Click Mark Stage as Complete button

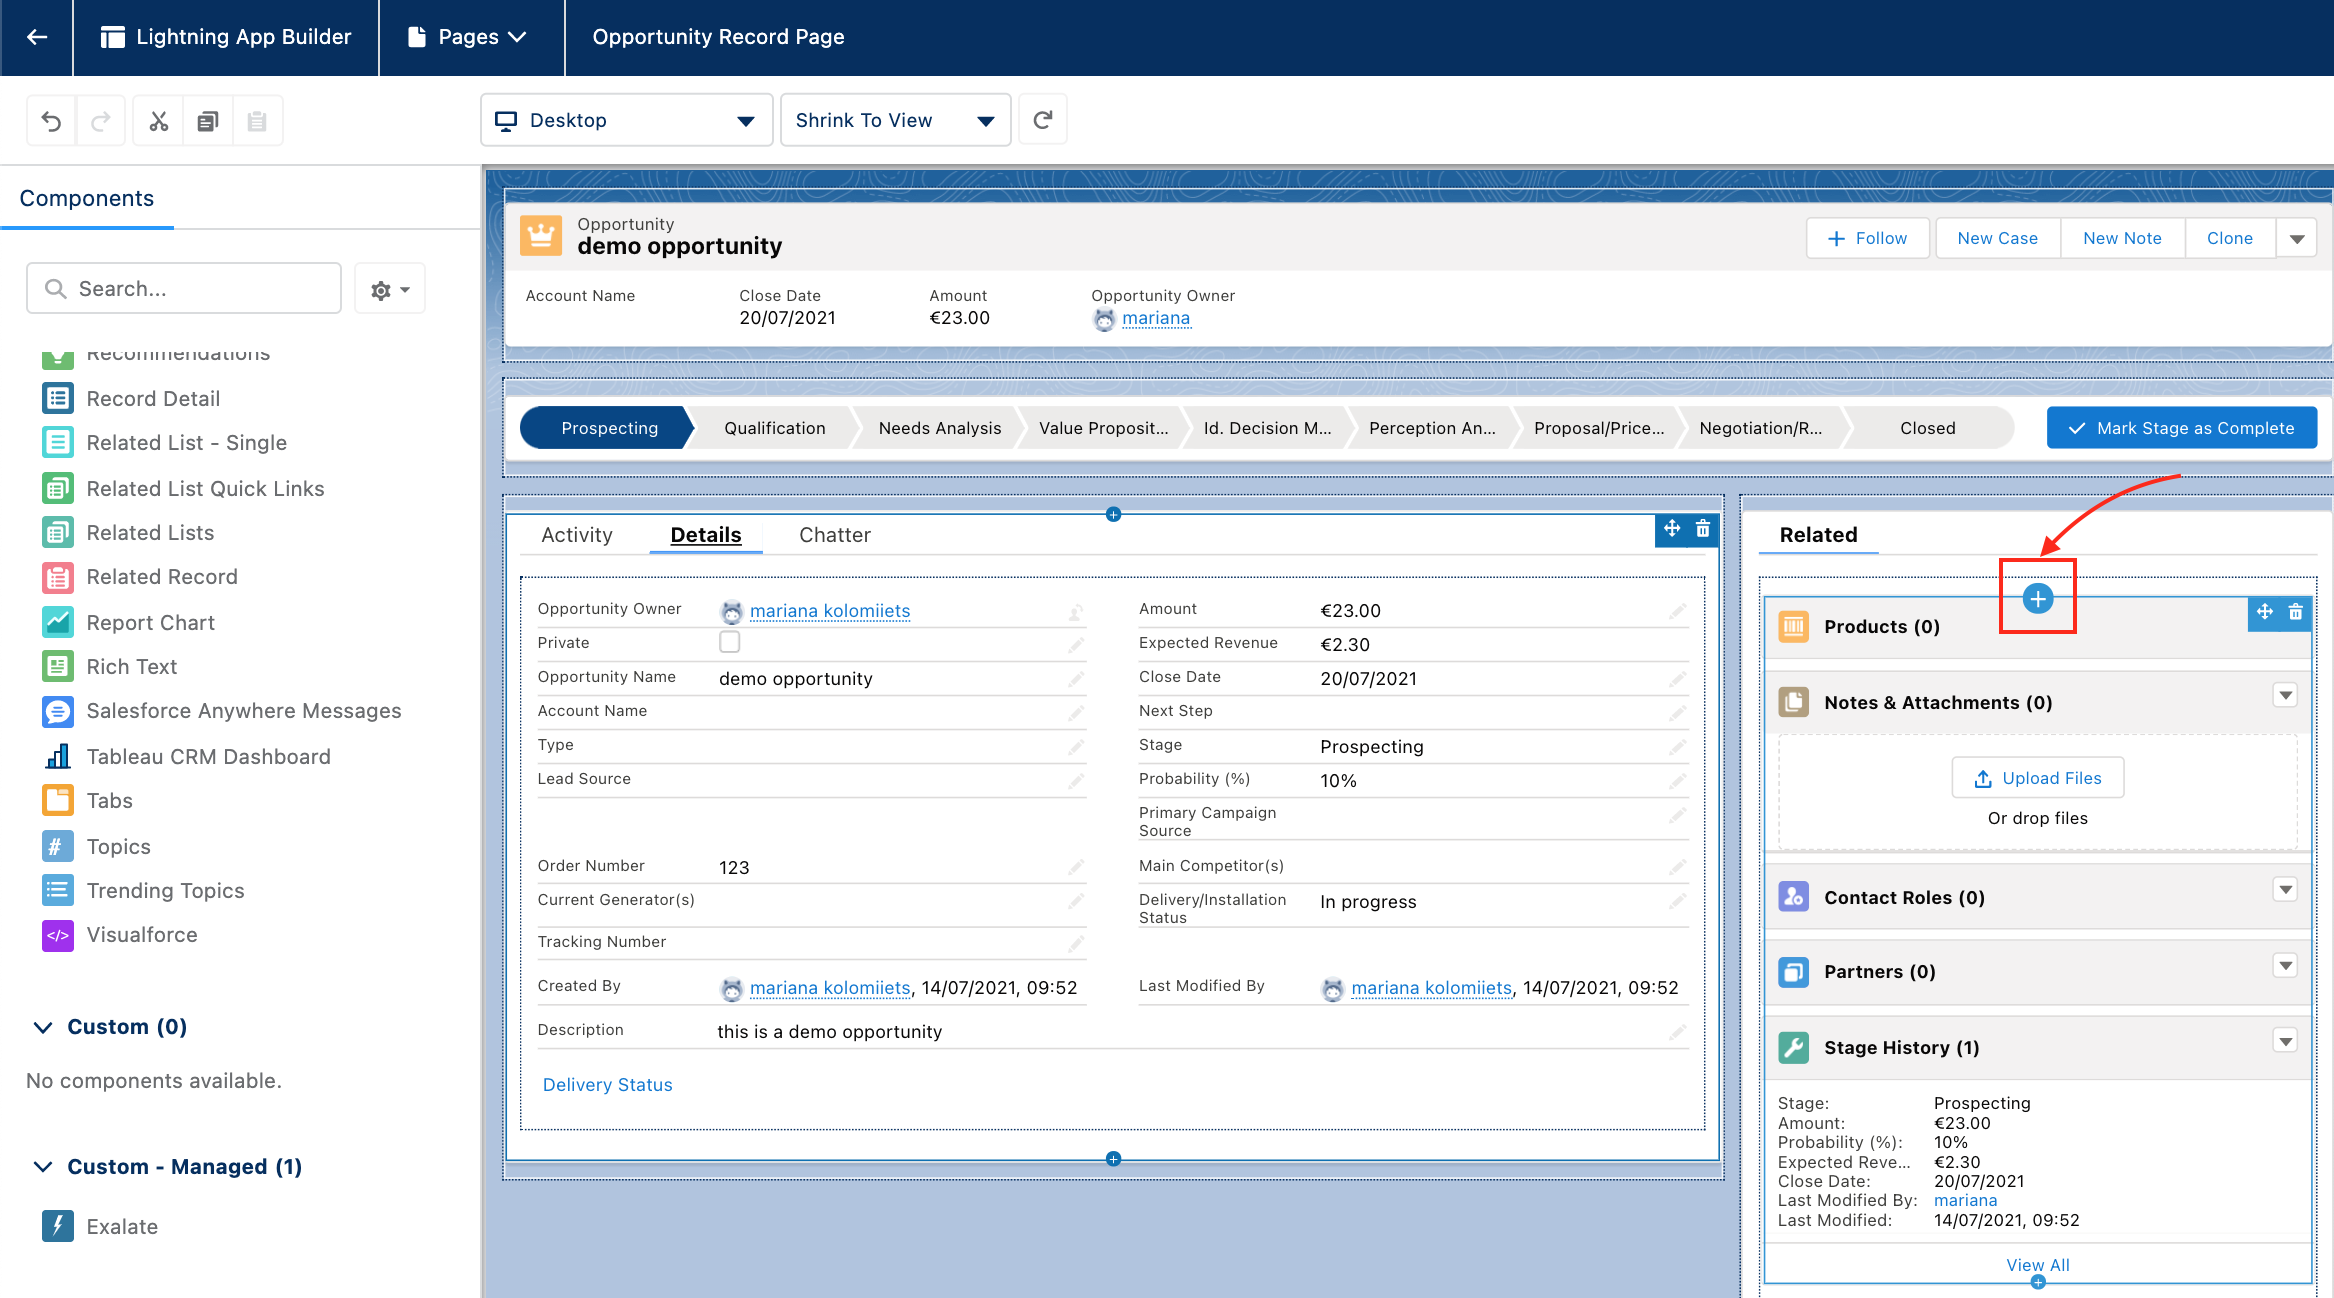tap(2181, 428)
